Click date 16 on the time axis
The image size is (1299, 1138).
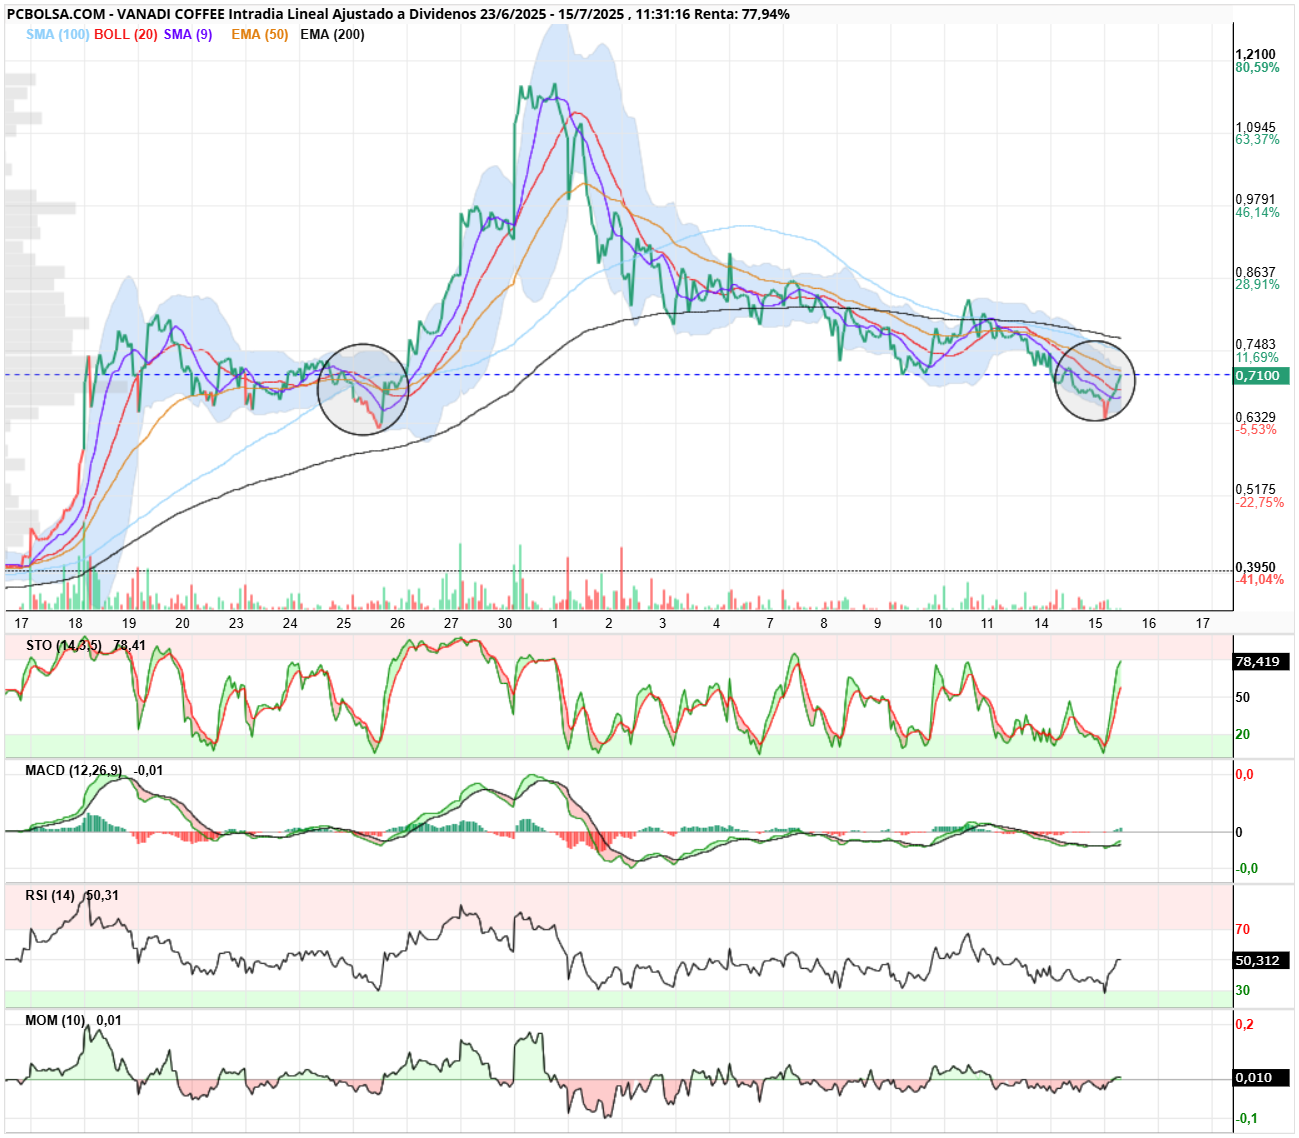click(1149, 623)
